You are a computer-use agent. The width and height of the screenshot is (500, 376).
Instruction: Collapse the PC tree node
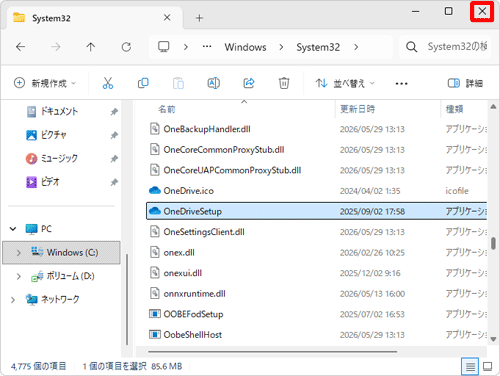(x=13, y=229)
